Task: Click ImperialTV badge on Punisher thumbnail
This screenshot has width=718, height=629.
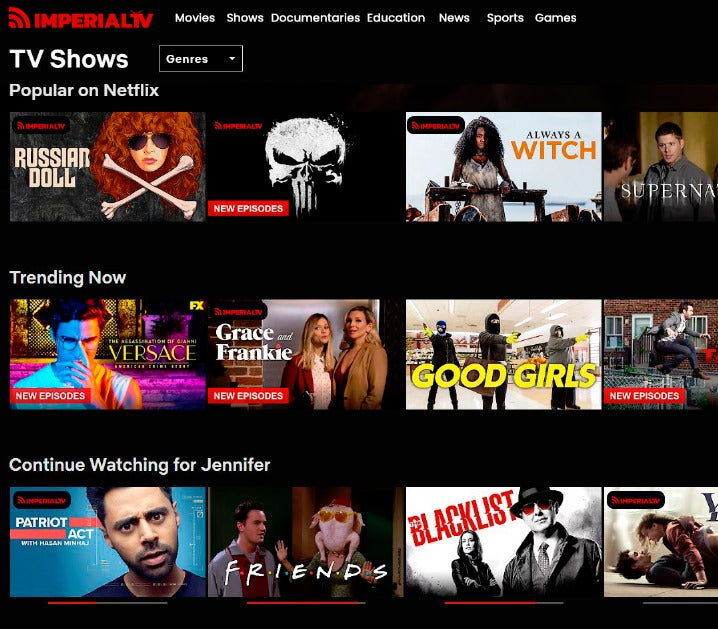Action: click(239, 126)
